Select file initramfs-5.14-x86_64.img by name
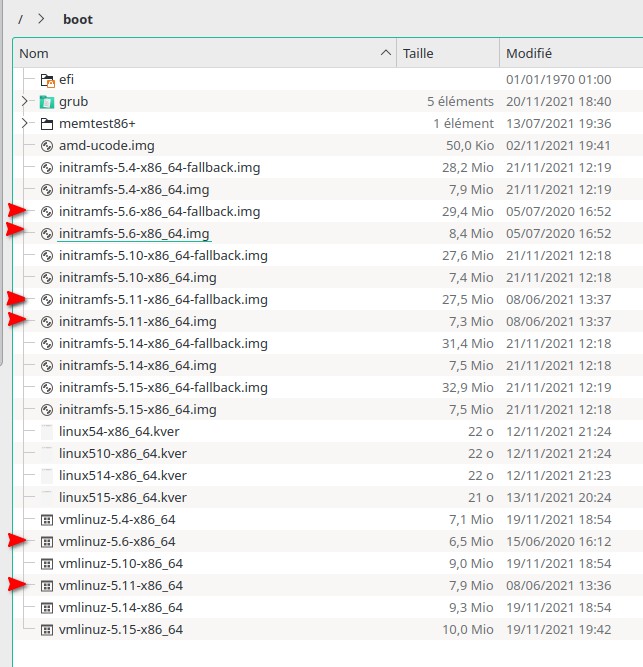 pyautogui.click(x=138, y=366)
